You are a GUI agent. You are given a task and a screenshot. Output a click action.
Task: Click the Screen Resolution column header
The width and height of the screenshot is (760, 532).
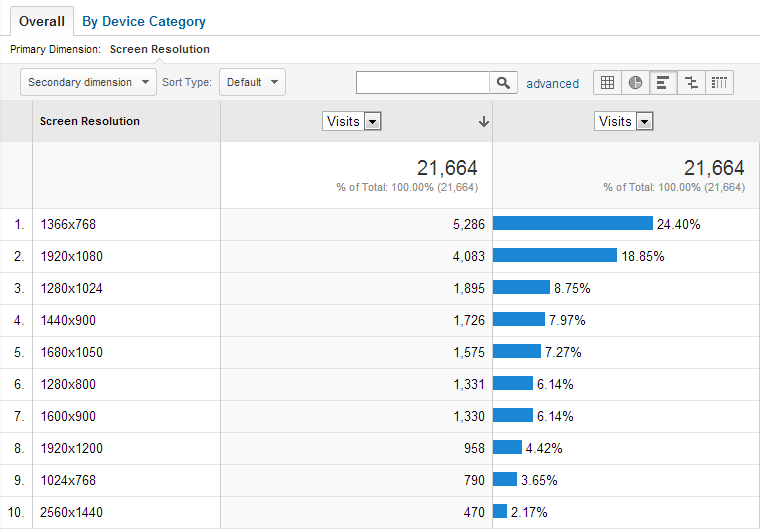tap(90, 121)
